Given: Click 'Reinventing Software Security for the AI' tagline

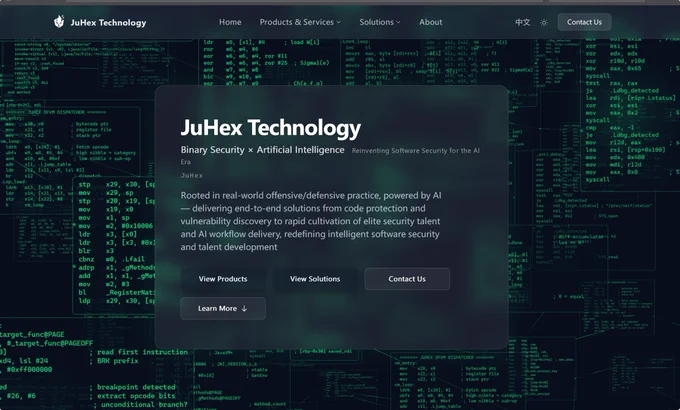Looking at the screenshot, I should [x=415, y=151].
